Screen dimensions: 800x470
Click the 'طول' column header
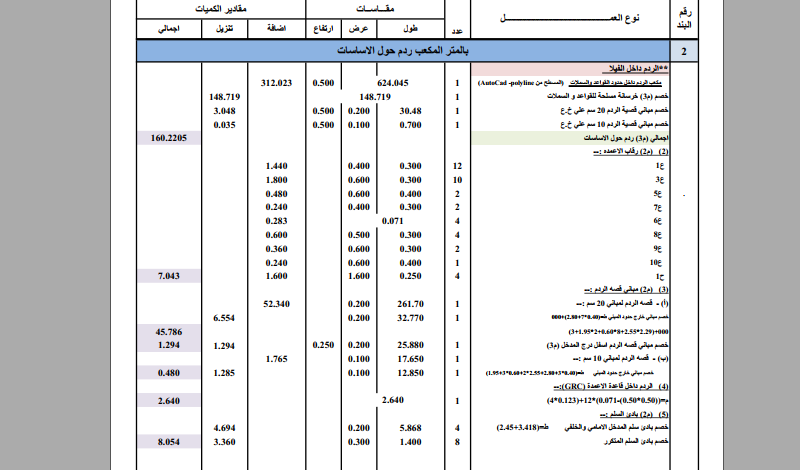[411, 29]
